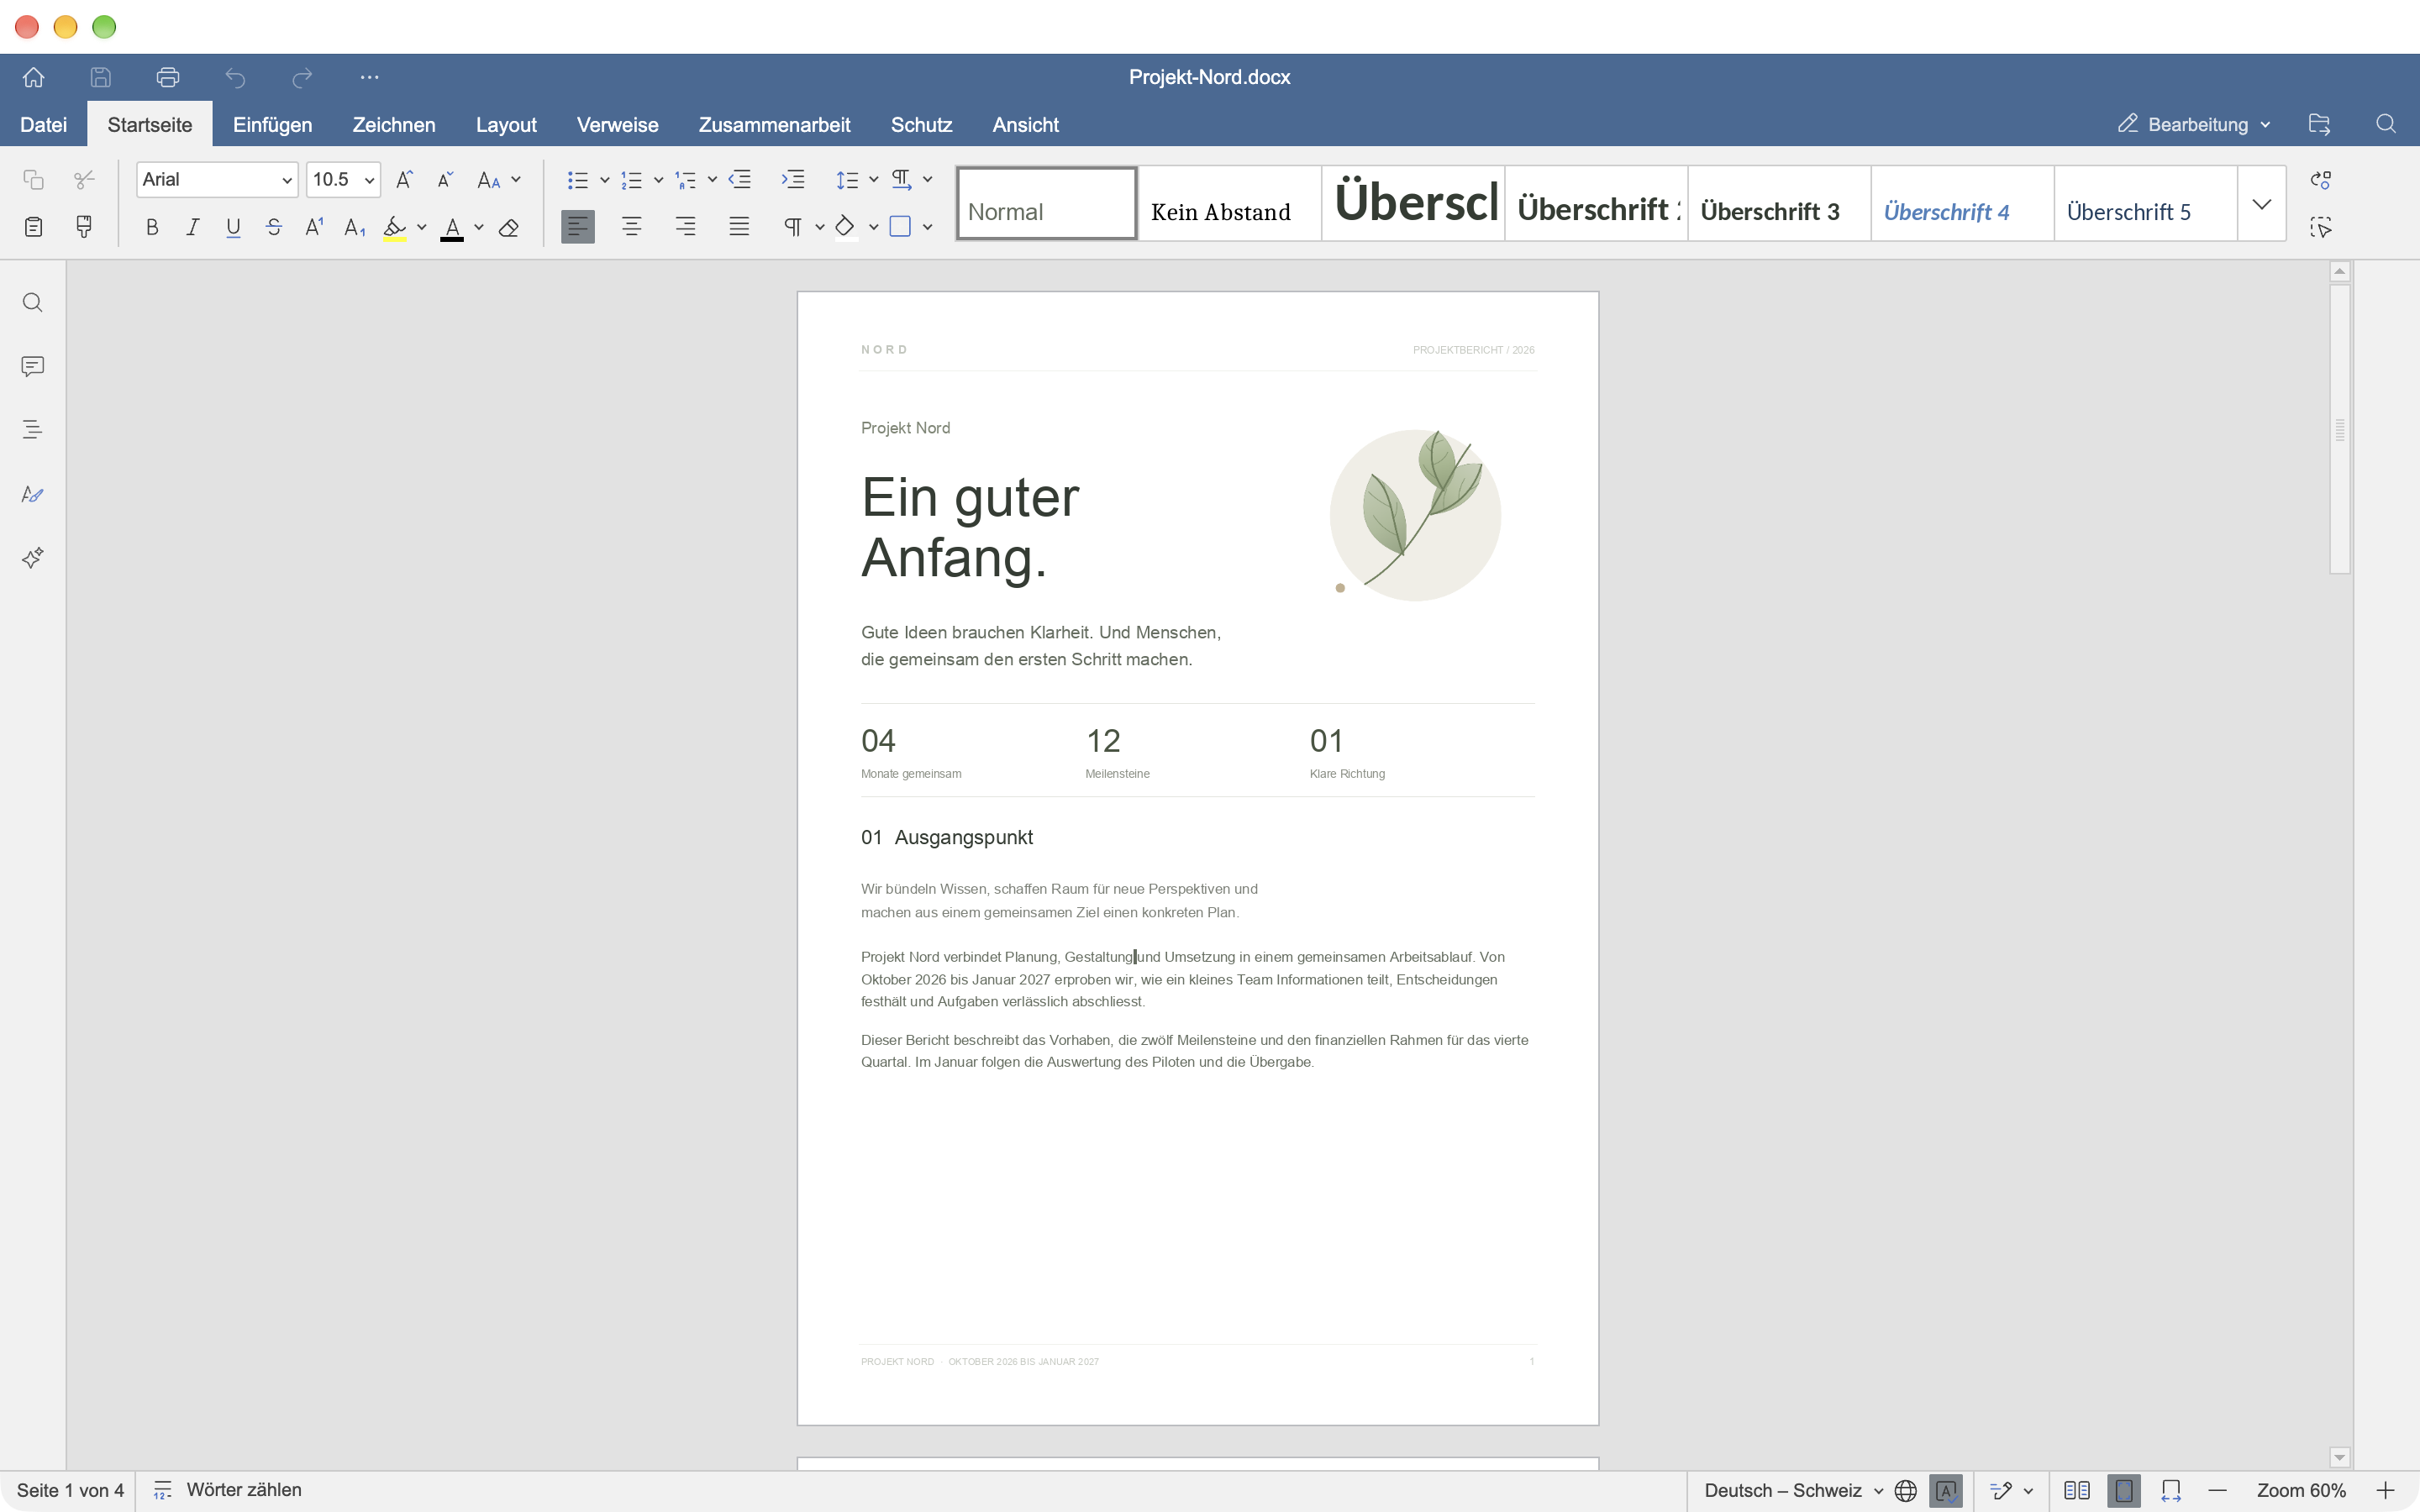Screen dimensions: 2420x1512
Task: Open the Bearbeitung mode dropdown
Action: [x=2194, y=124]
